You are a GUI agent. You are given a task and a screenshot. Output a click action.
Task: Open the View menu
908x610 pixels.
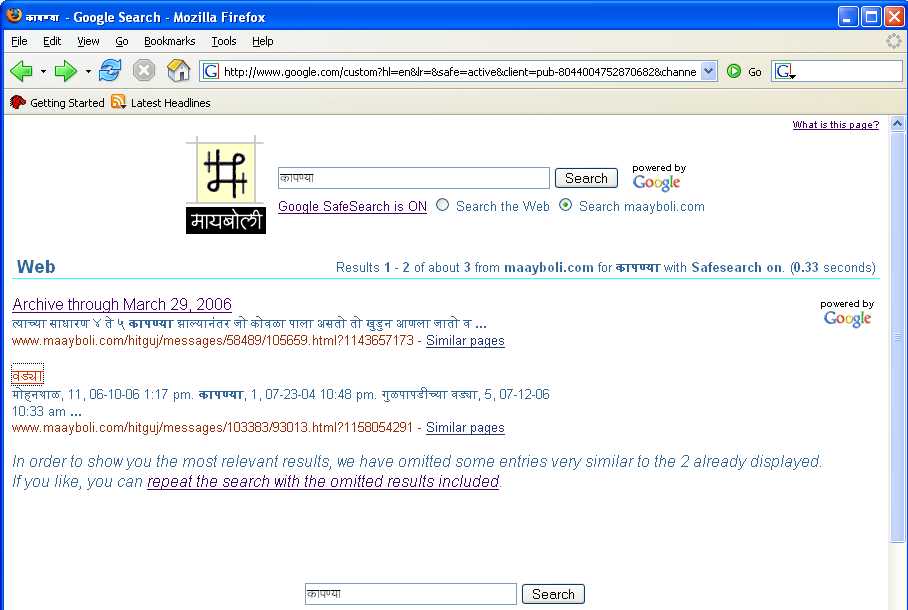(88, 41)
